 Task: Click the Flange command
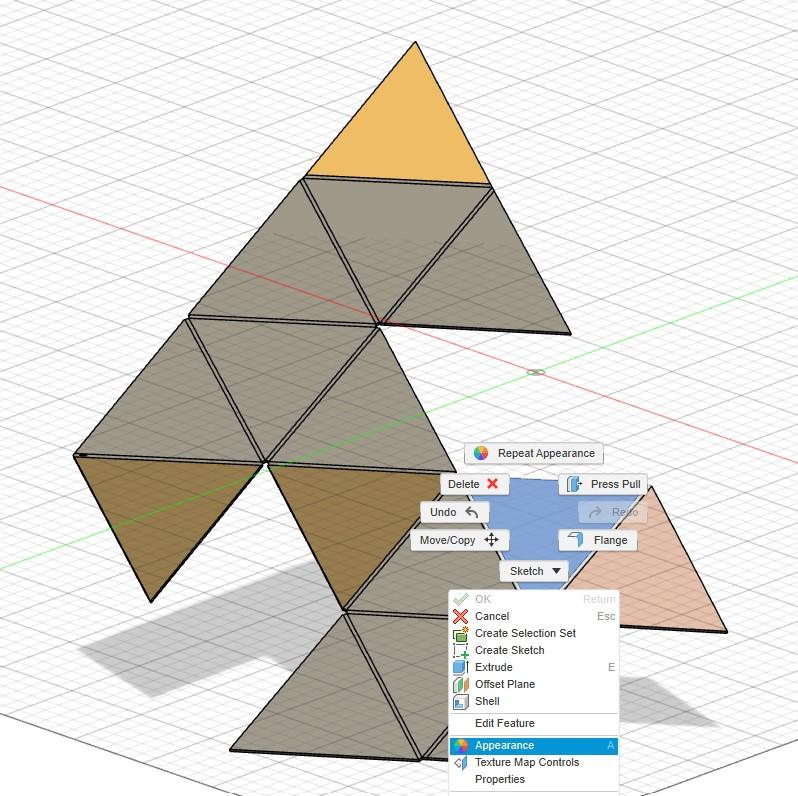coord(597,540)
